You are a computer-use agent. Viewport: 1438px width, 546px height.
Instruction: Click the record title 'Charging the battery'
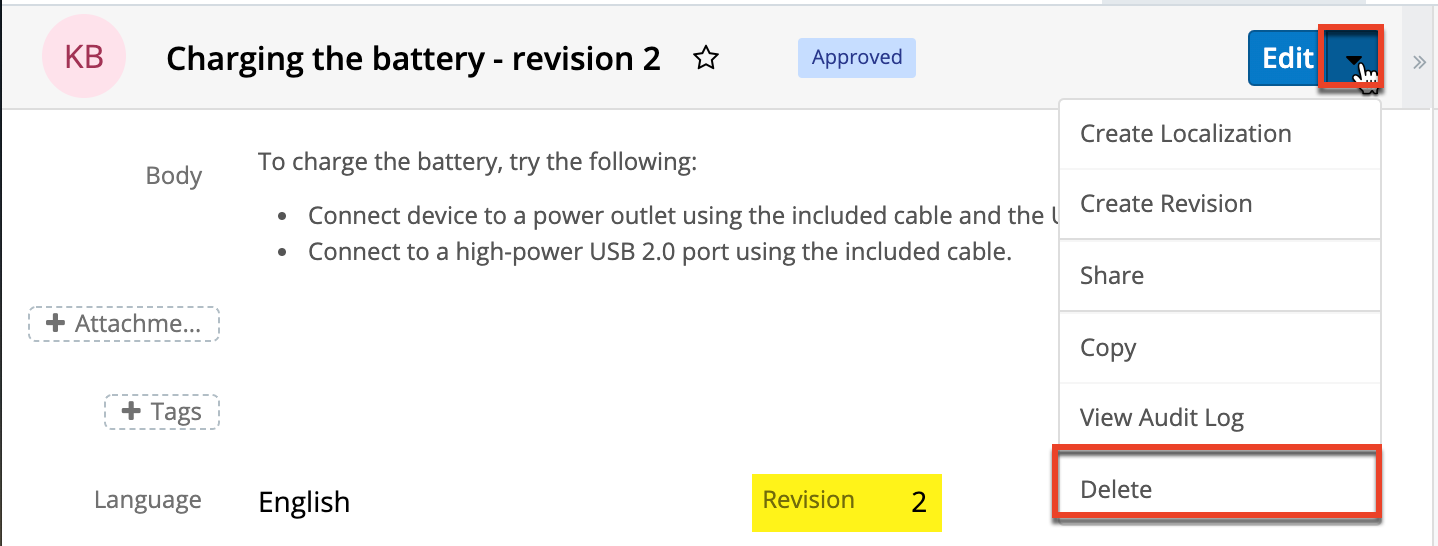pos(413,59)
